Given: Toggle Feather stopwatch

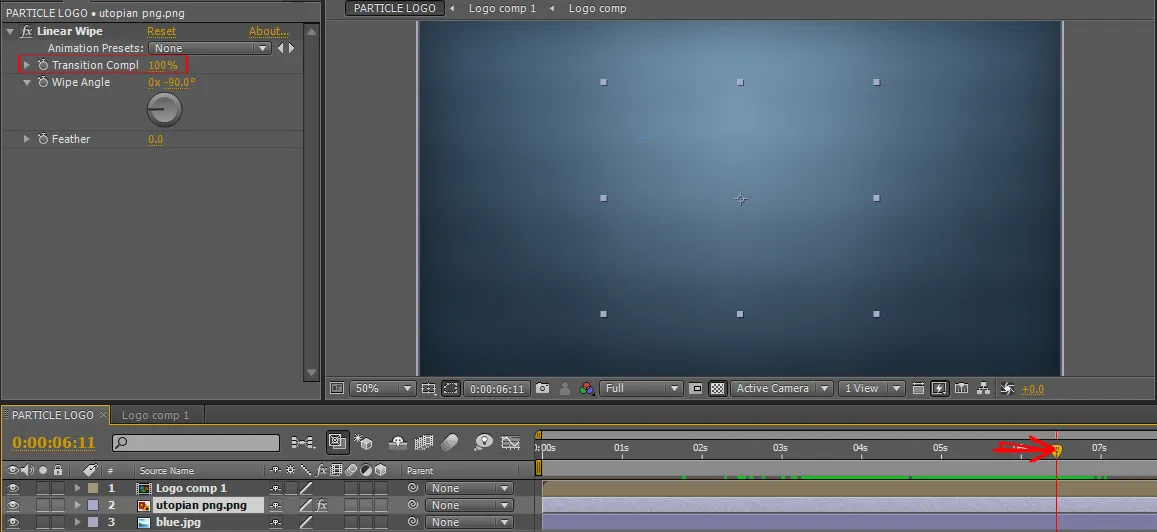Looking at the screenshot, I should click(x=43, y=139).
